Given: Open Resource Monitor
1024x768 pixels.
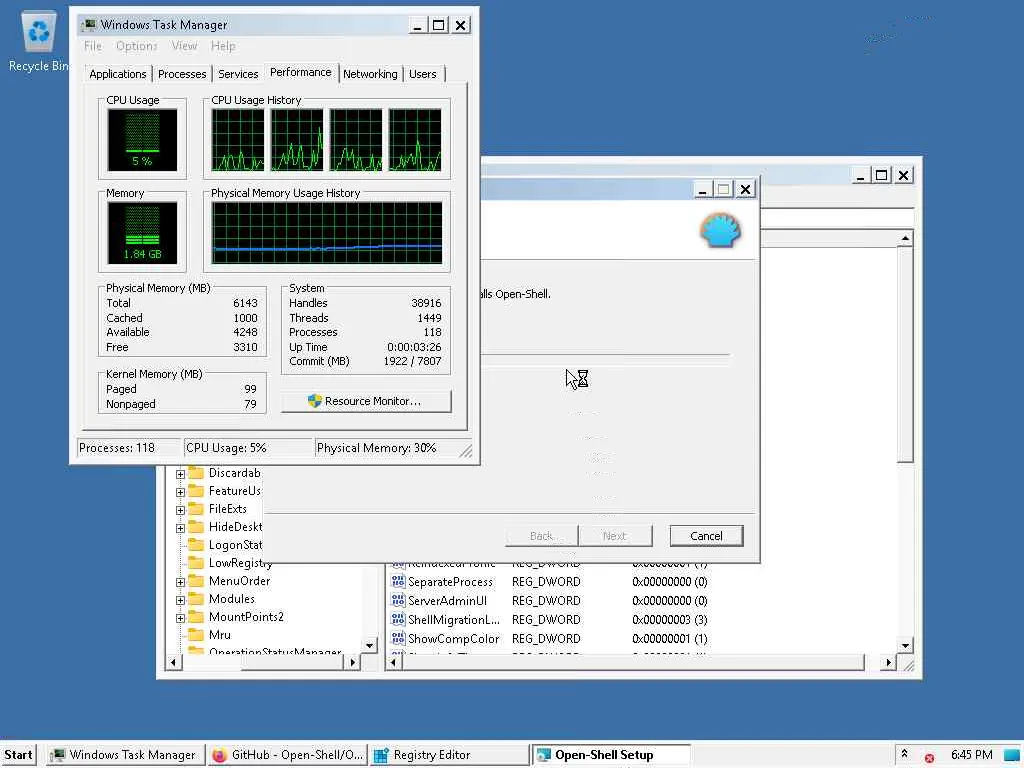Looking at the screenshot, I should click(x=366, y=401).
